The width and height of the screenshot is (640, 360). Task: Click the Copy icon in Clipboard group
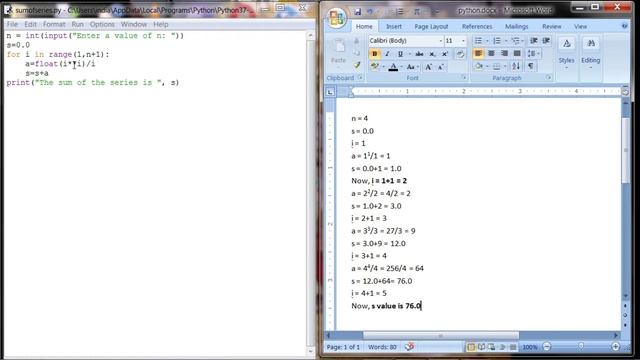(357, 53)
